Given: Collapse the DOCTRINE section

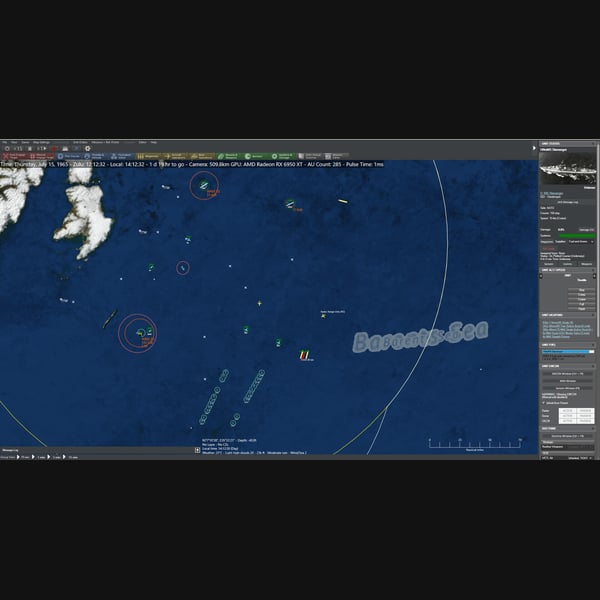Looking at the screenshot, I should (x=593, y=429).
